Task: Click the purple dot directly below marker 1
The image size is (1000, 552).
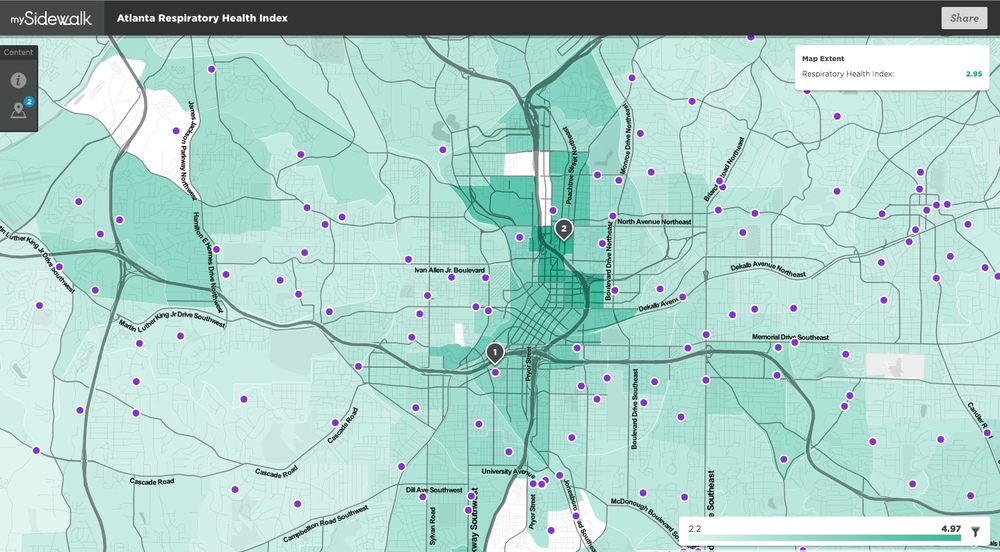Action: pyautogui.click(x=495, y=374)
